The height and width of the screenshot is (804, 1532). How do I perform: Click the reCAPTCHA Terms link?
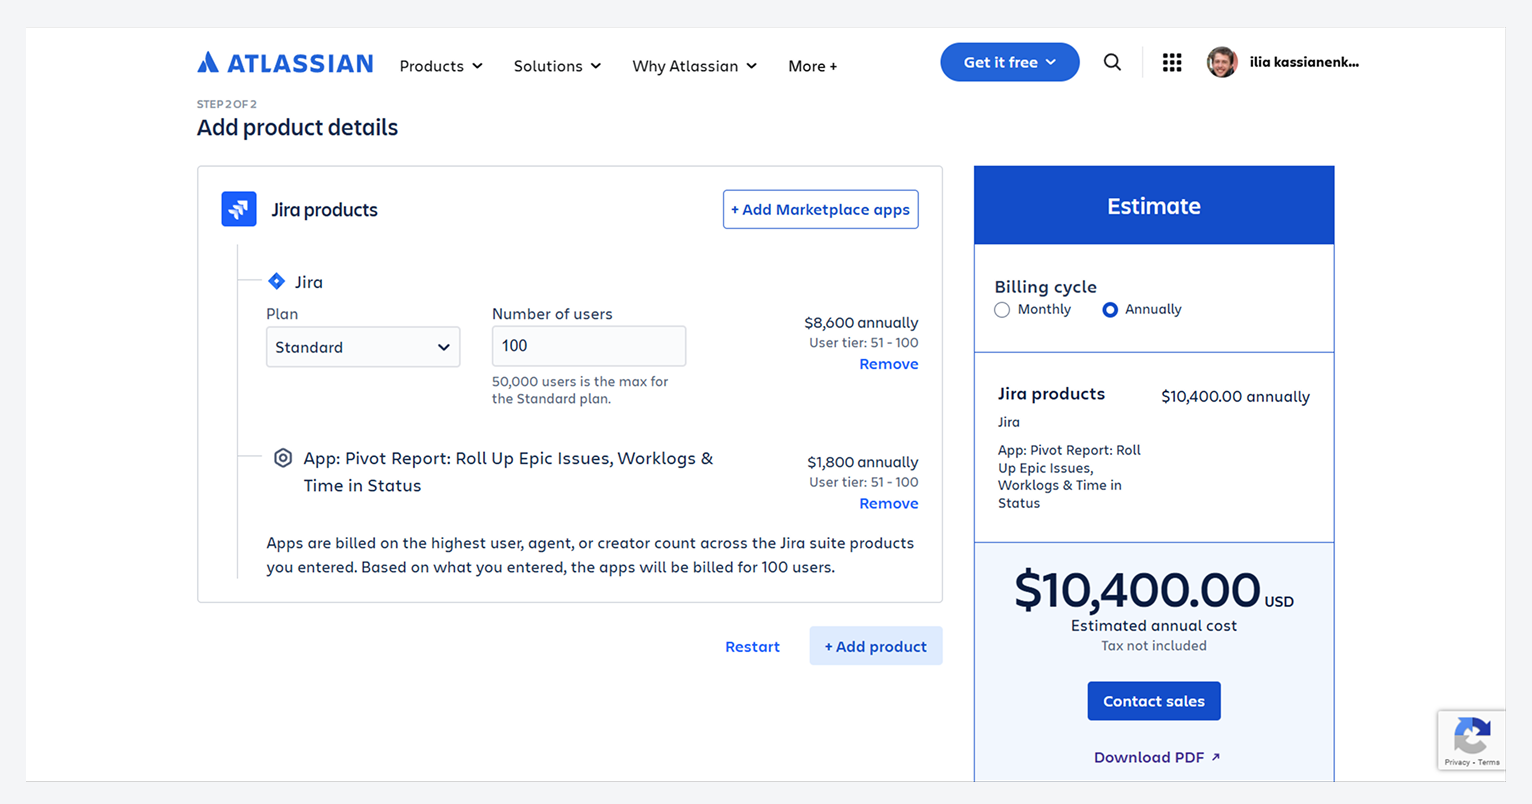click(x=1489, y=762)
